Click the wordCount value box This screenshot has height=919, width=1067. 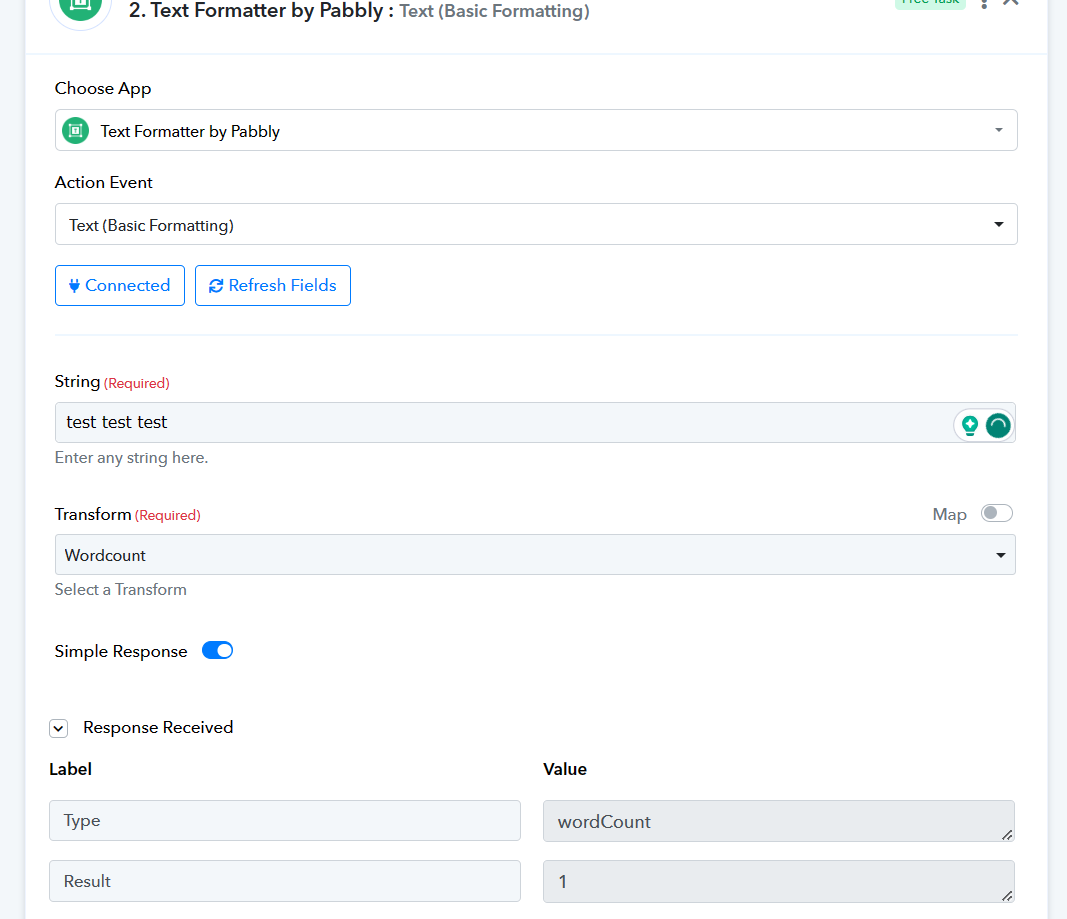[778, 821]
